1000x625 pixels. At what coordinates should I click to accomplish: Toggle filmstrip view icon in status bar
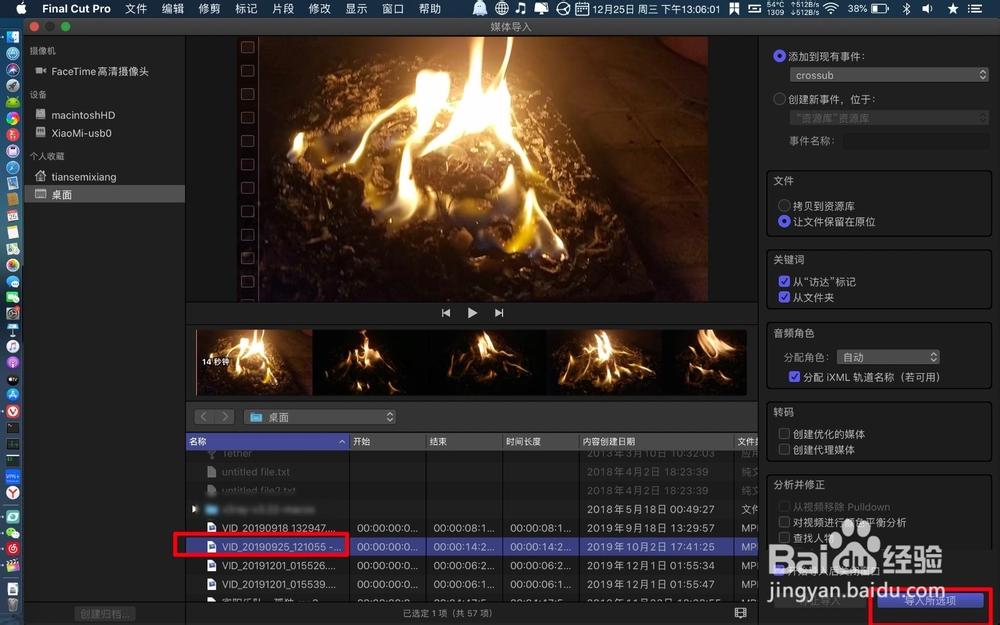click(740, 613)
